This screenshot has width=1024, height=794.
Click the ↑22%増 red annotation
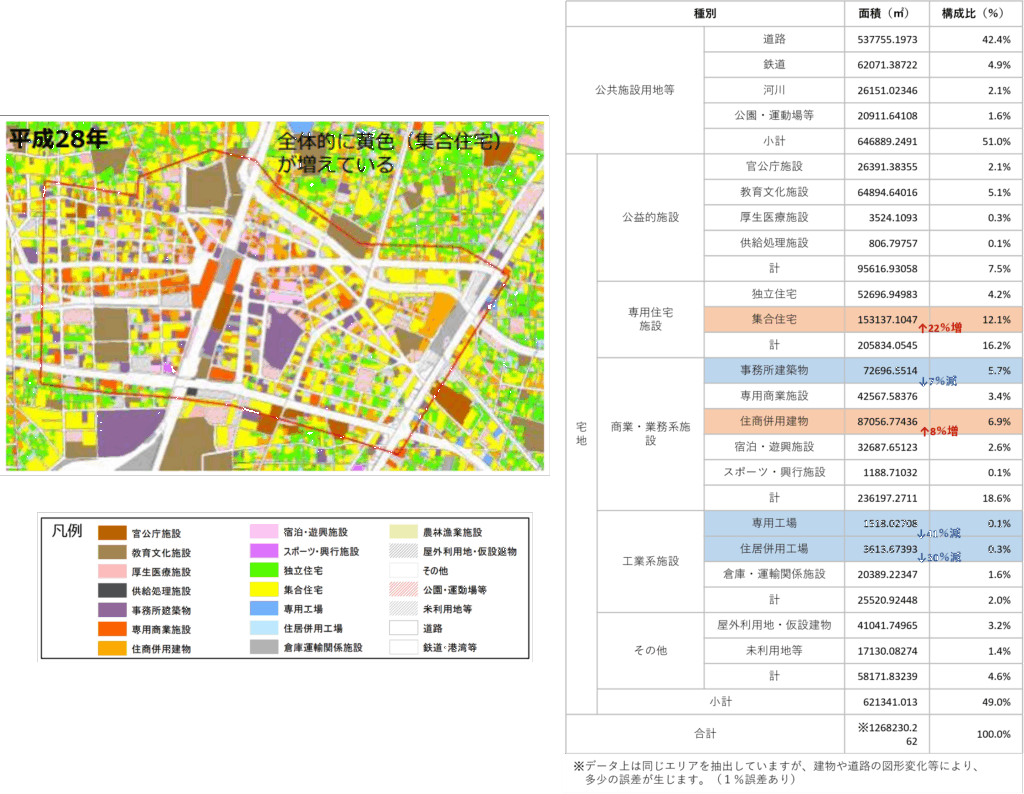coord(940,328)
